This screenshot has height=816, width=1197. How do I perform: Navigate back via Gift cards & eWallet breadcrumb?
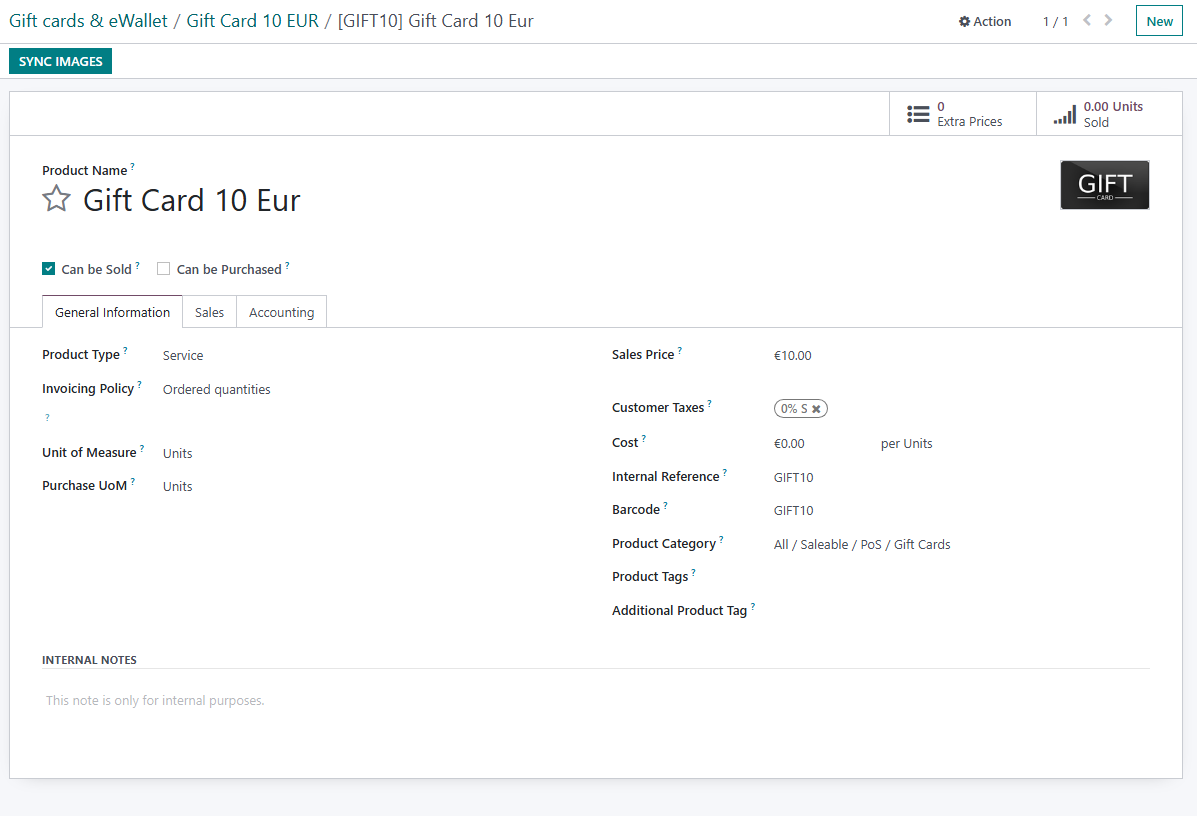coord(87,20)
